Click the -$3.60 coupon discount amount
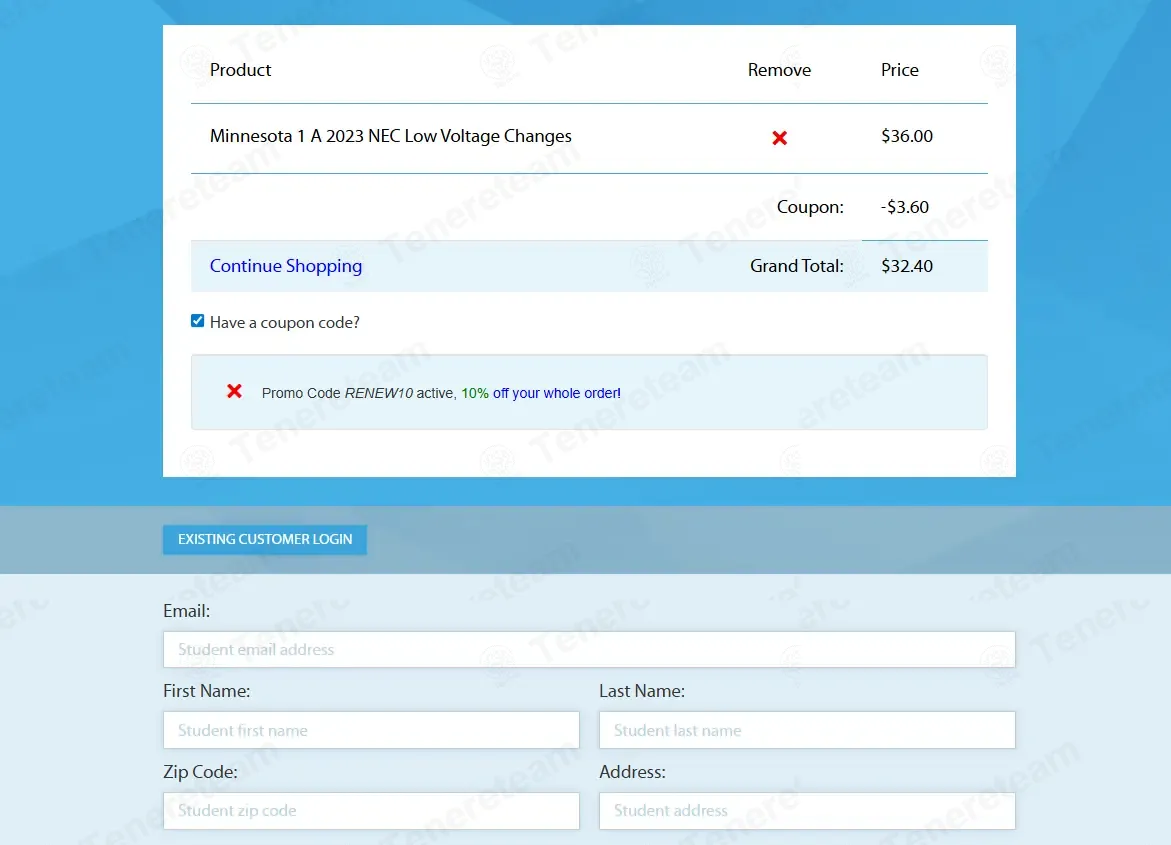Viewport: 1171px width, 845px height. pos(904,207)
